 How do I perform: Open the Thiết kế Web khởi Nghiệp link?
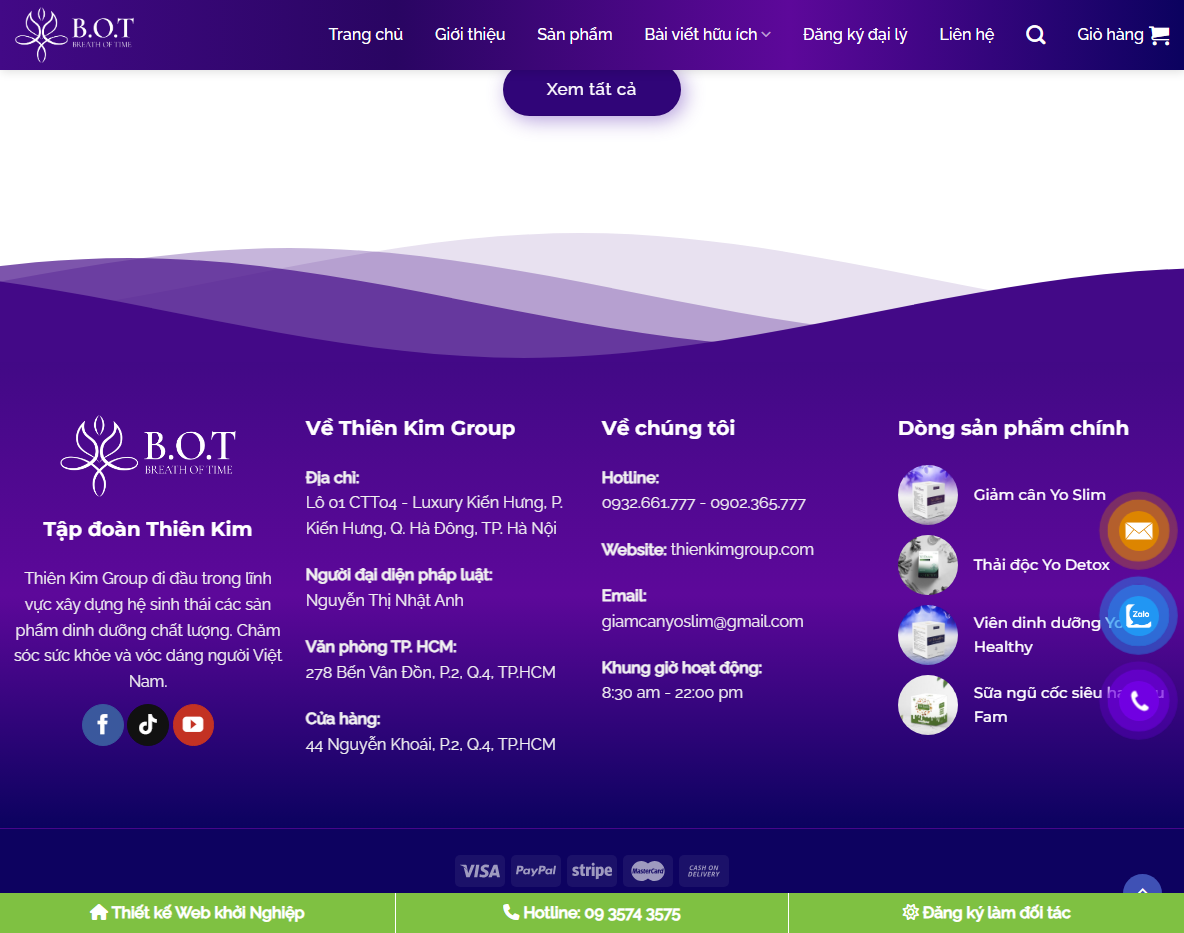click(197, 913)
